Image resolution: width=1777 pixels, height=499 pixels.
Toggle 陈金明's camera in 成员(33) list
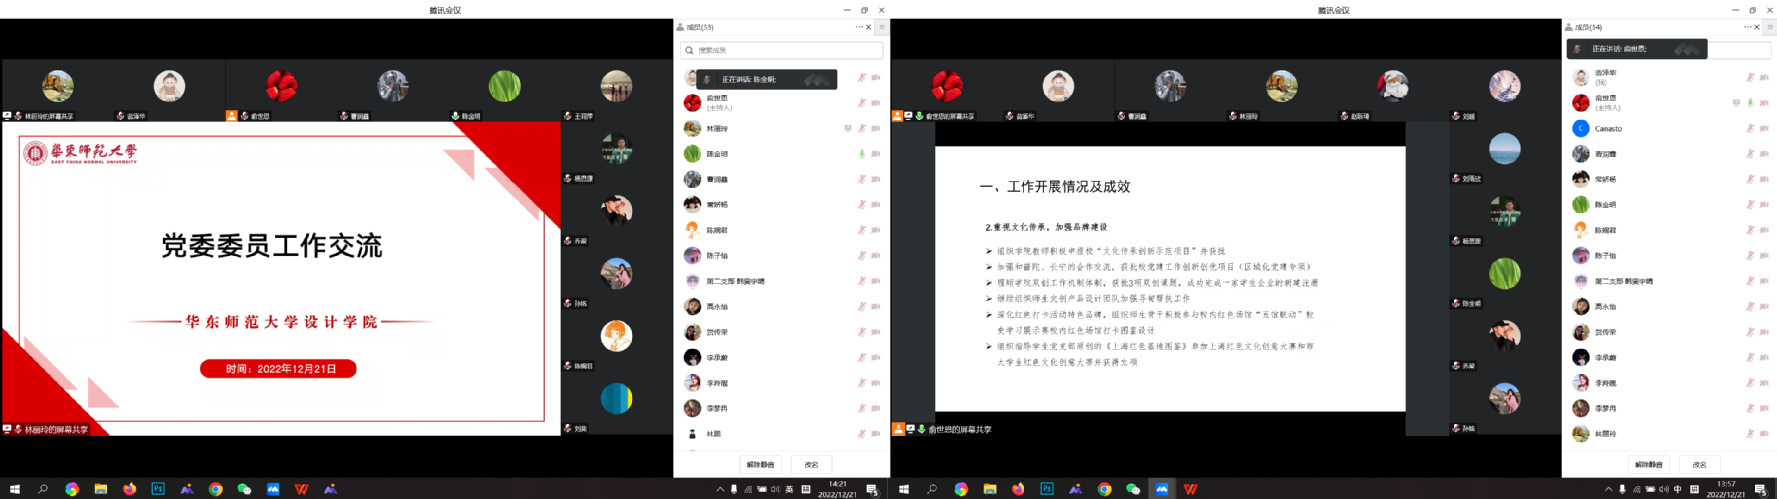click(875, 154)
